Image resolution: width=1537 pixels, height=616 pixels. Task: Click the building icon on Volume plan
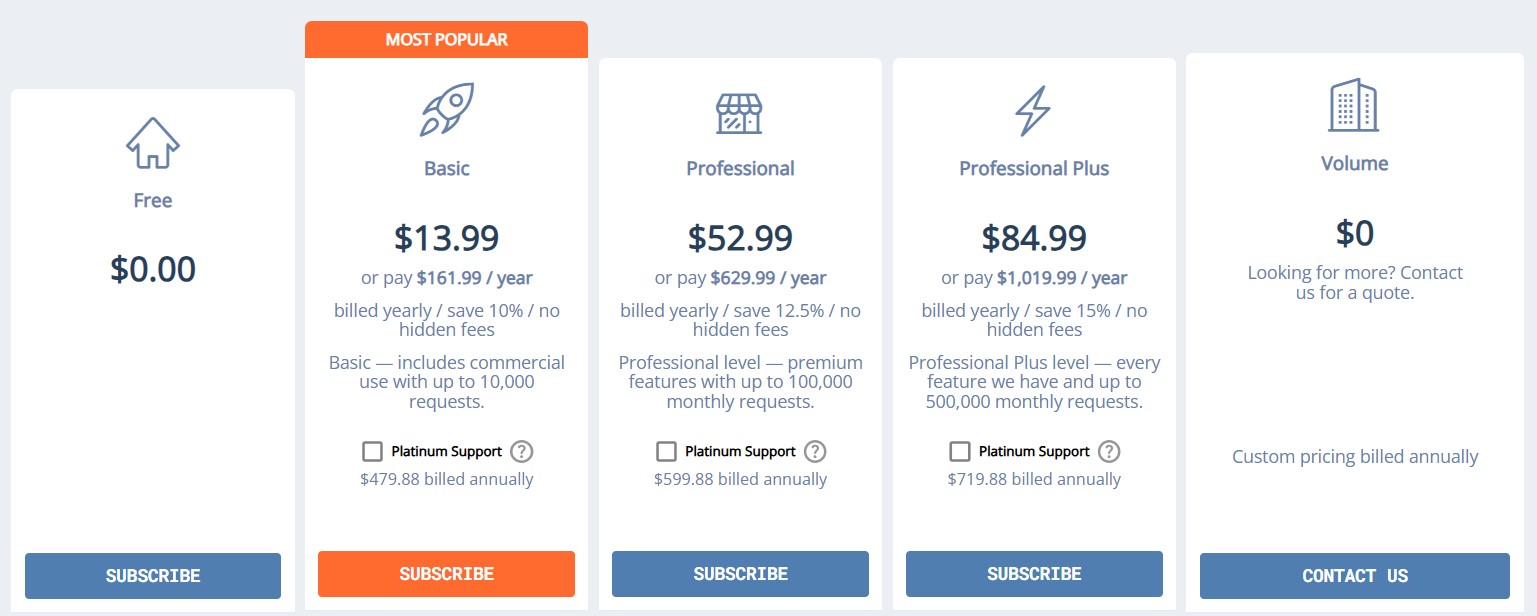(1353, 105)
